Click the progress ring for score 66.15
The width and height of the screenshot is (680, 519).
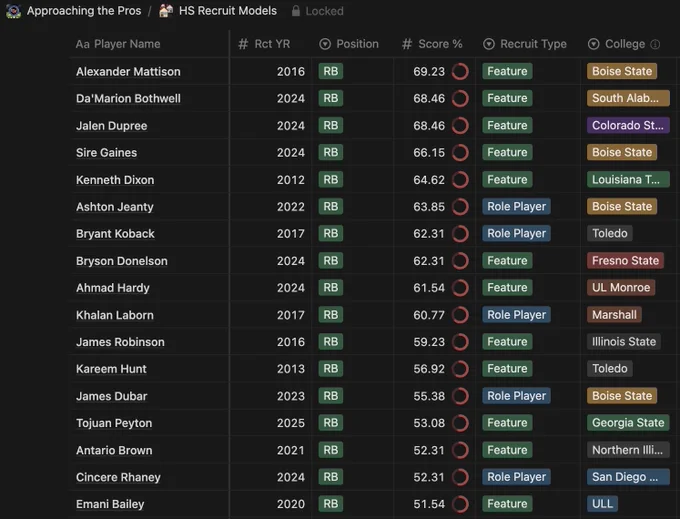[460, 153]
